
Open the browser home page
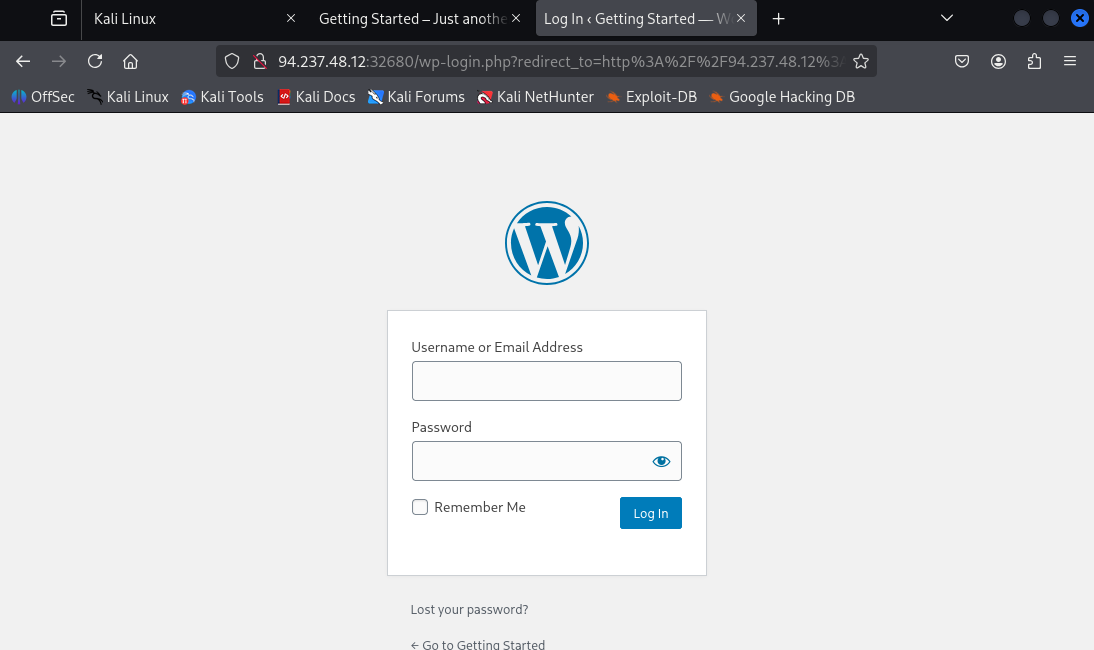coord(130,61)
